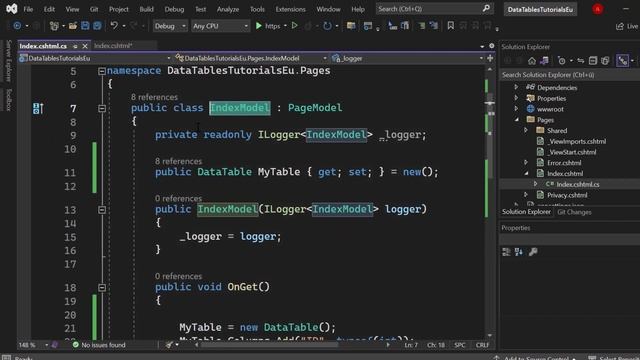The image size is (640, 360).
Task: Open the File menu
Action: (x=28, y=9)
